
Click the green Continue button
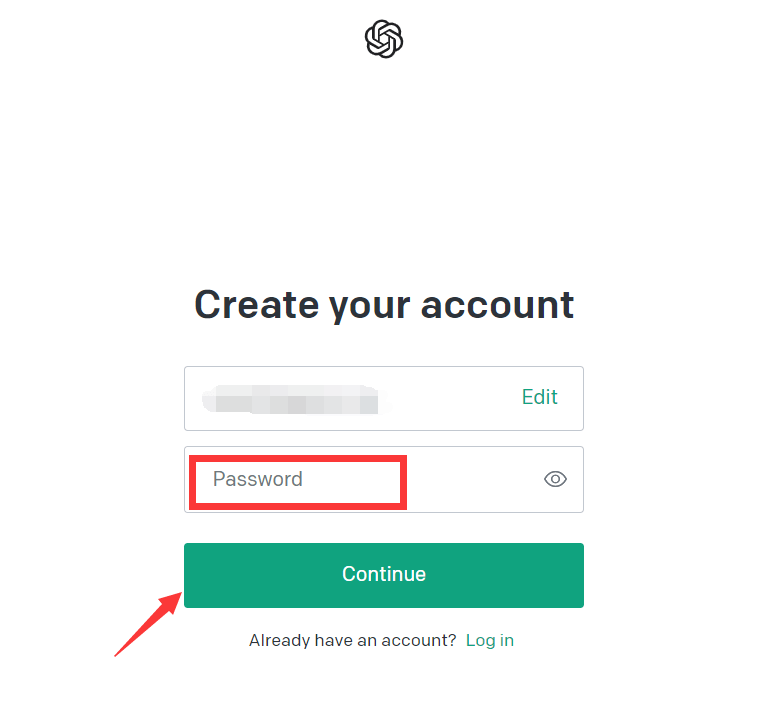point(384,575)
